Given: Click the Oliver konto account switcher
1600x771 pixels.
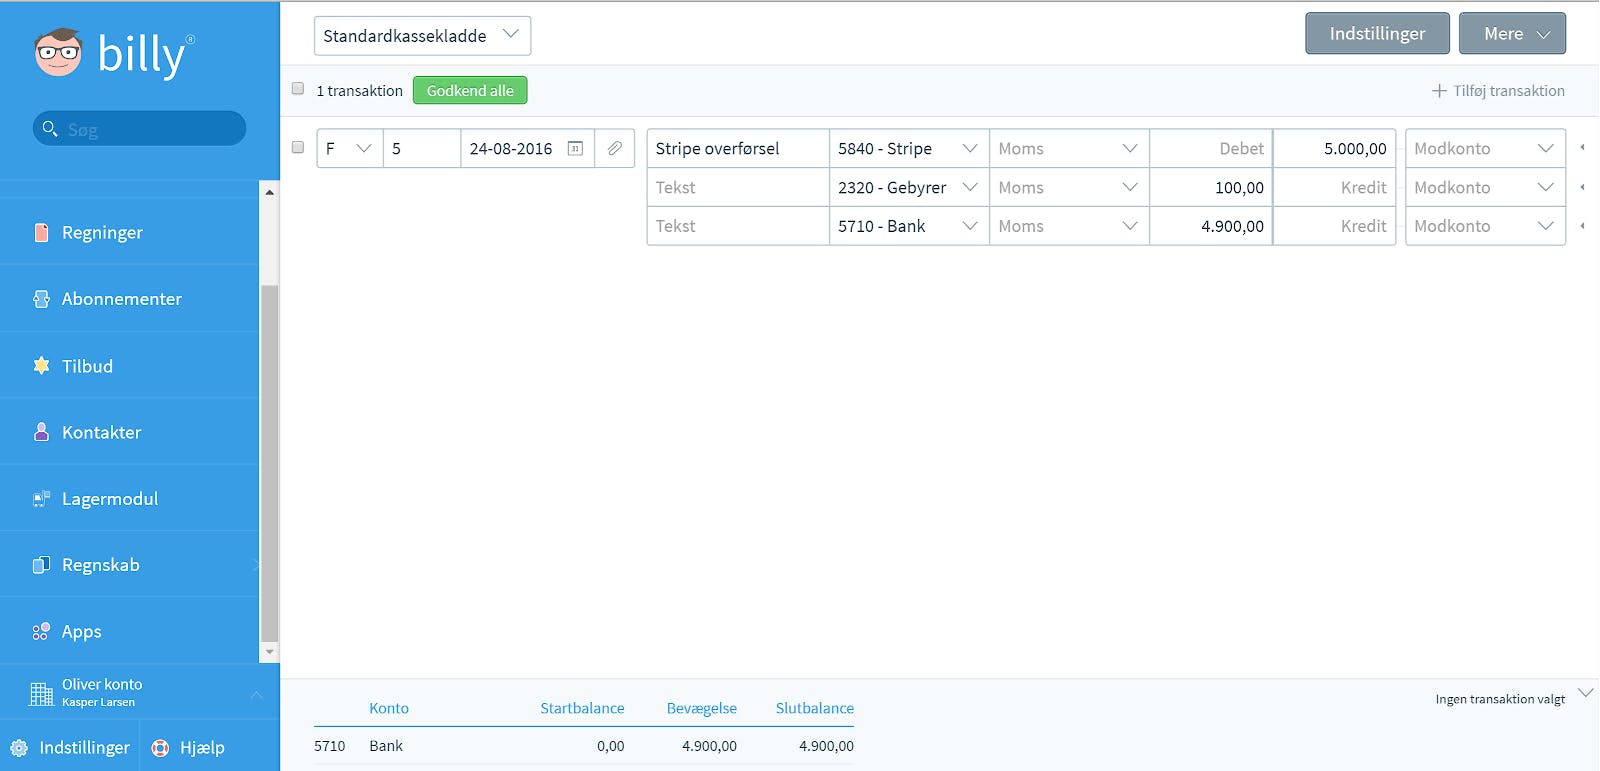Looking at the screenshot, I should (140, 692).
